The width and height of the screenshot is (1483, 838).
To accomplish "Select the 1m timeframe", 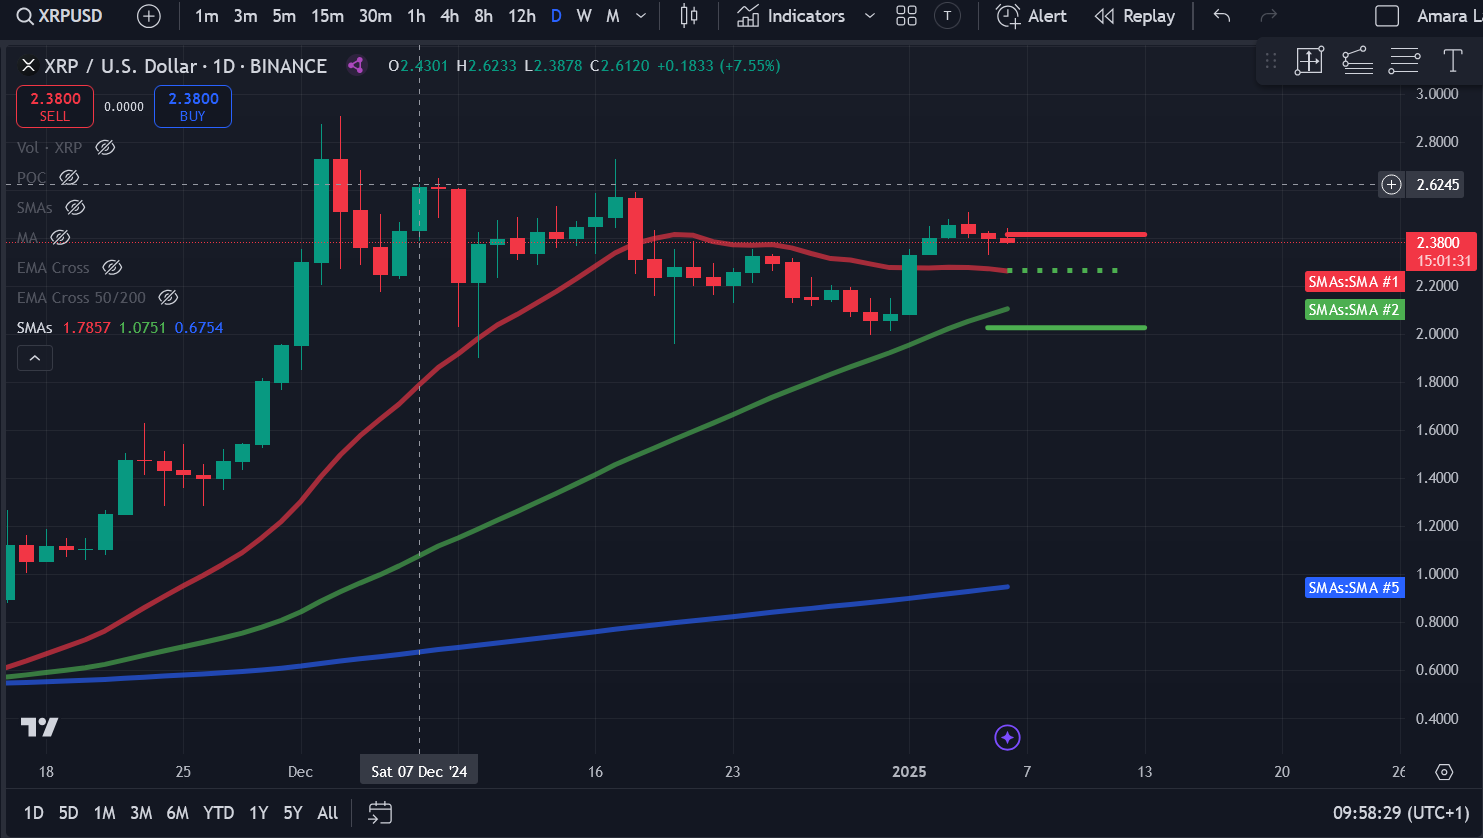I will click(207, 16).
